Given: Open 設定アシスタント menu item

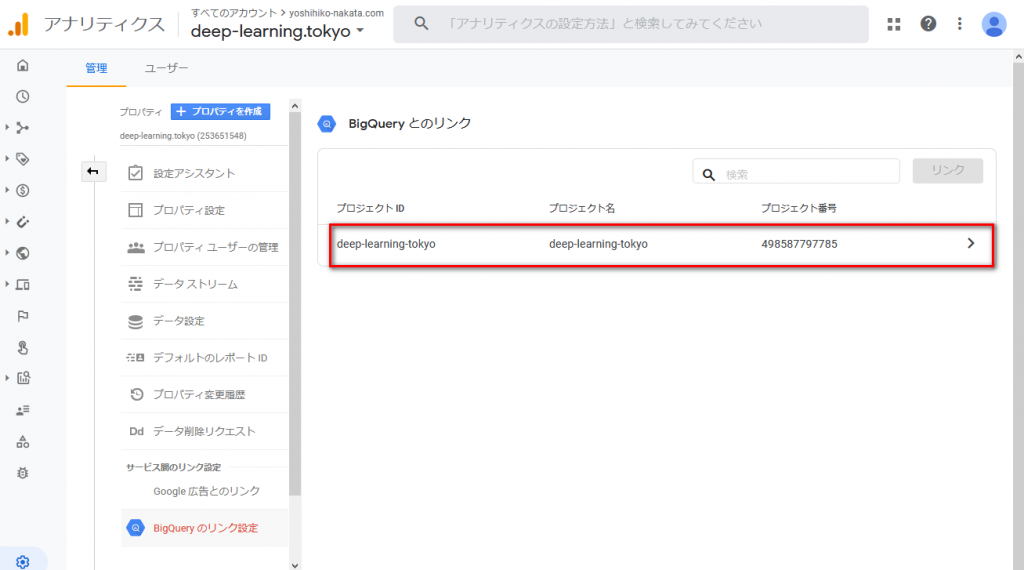Looking at the screenshot, I should coord(204,173).
